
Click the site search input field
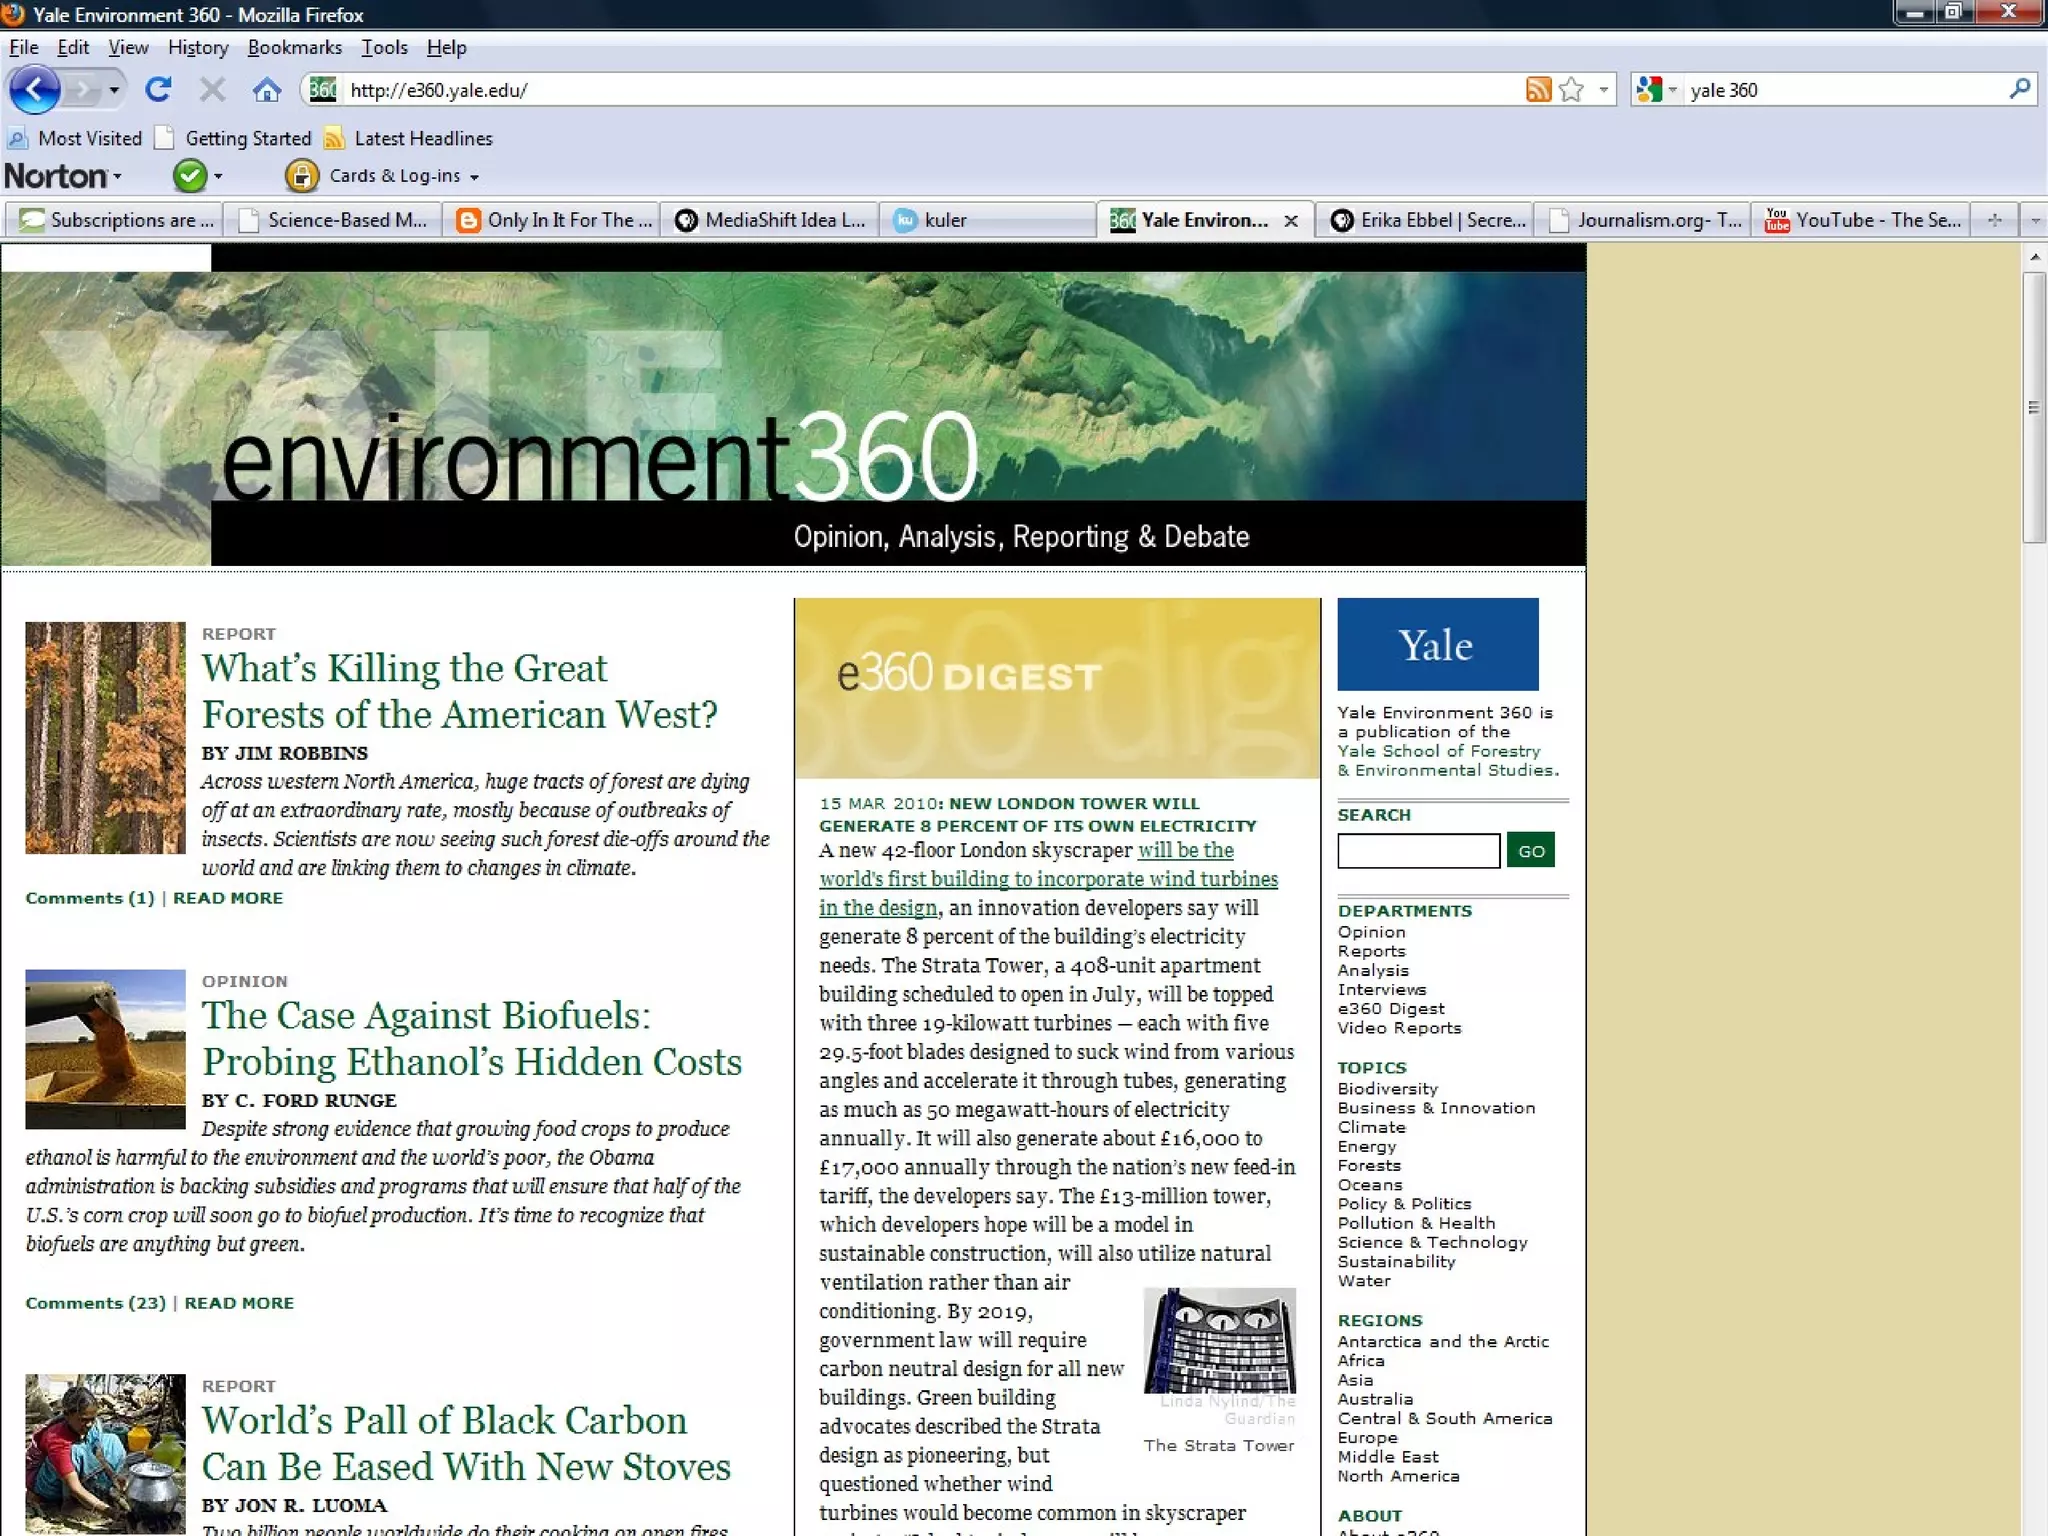pos(1418,851)
